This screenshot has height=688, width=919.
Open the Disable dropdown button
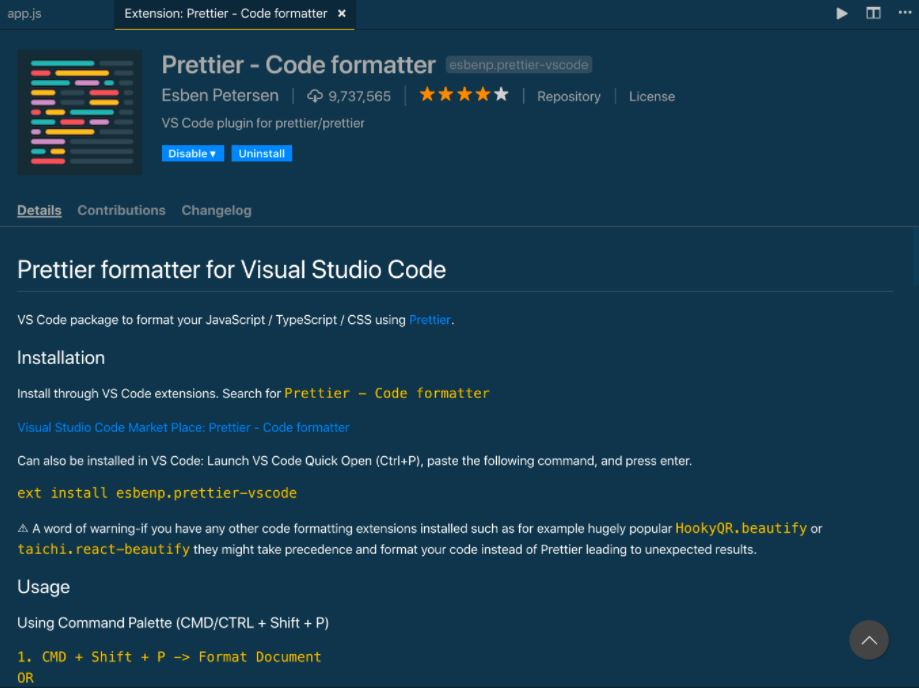pyautogui.click(x=193, y=154)
